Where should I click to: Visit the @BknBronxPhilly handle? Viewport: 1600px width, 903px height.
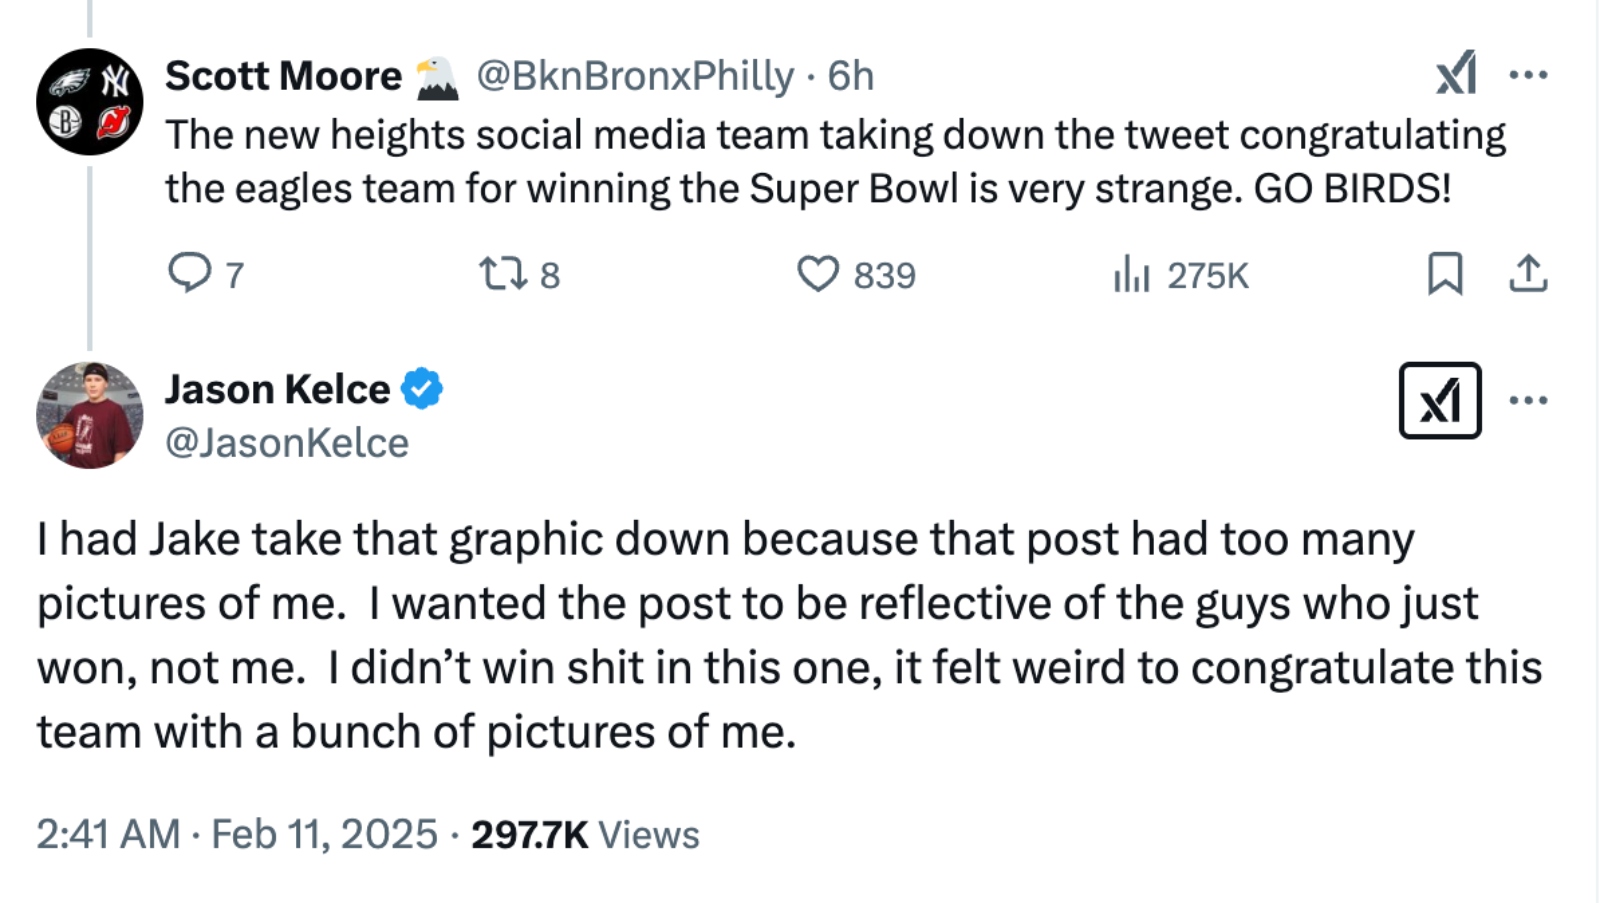(637, 74)
